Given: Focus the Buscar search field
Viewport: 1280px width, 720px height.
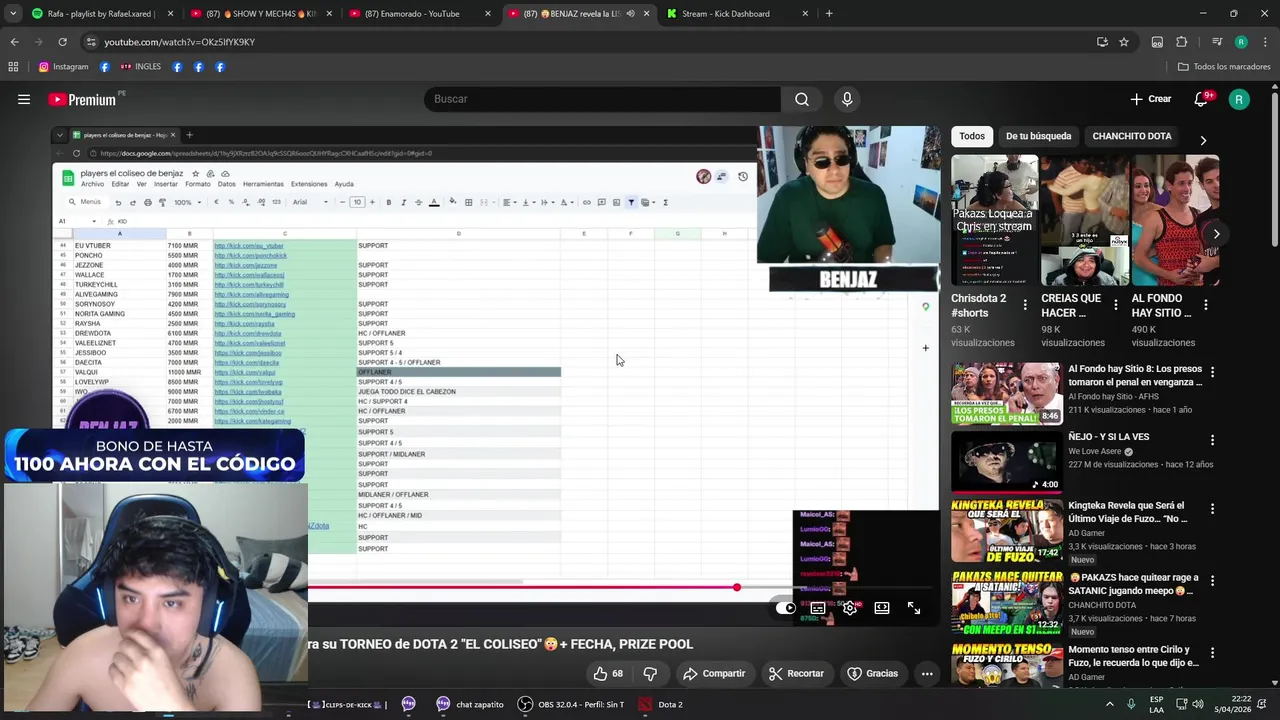Looking at the screenshot, I should coord(602,99).
